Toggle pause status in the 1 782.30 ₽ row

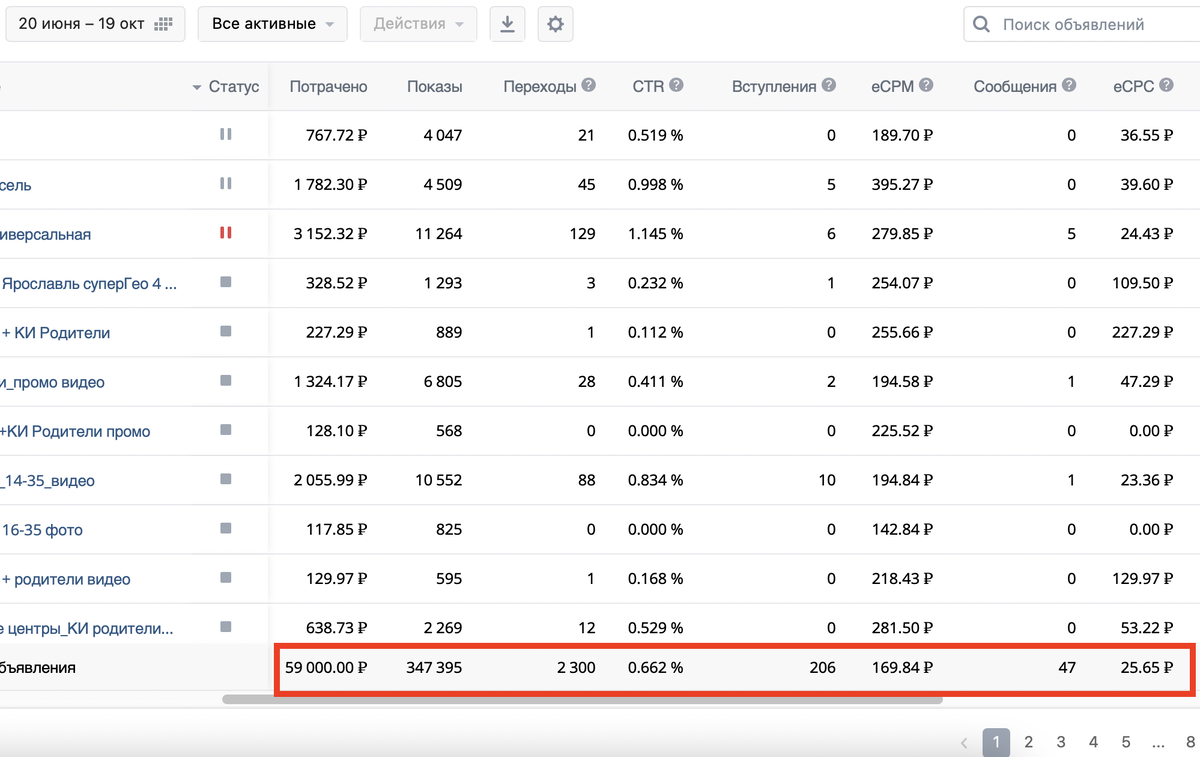[x=225, y=183]
